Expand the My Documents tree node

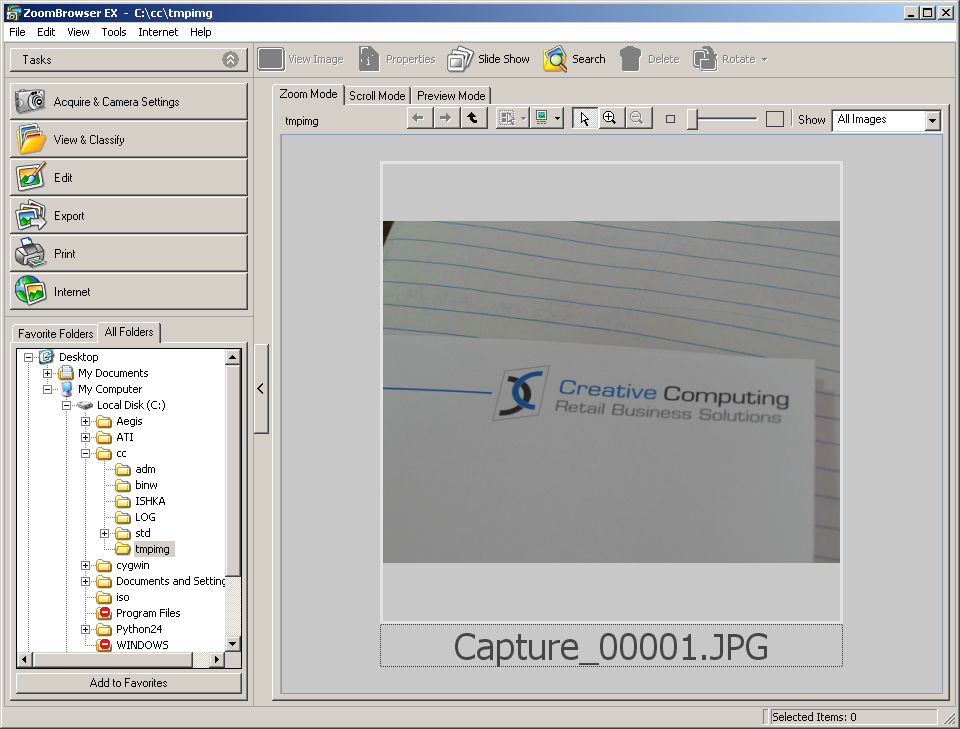coord(47,373)
